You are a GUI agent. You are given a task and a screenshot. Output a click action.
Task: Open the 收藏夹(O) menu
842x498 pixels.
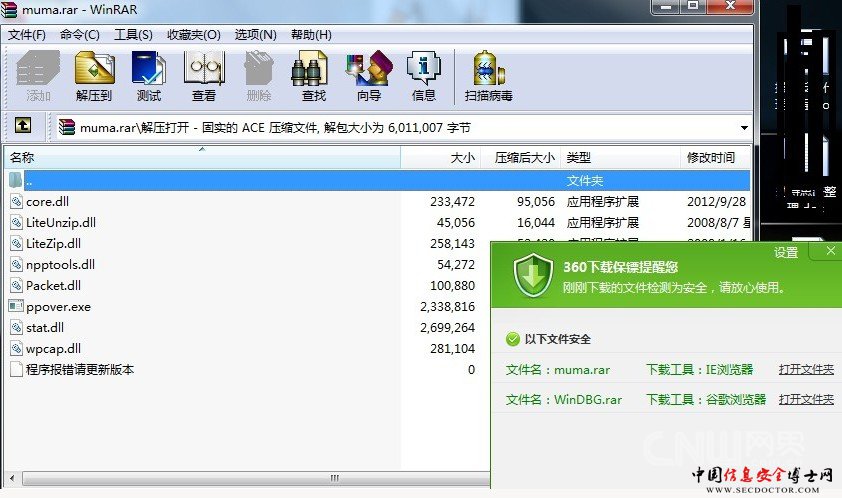pyautogui.click(x=194, y=35)
